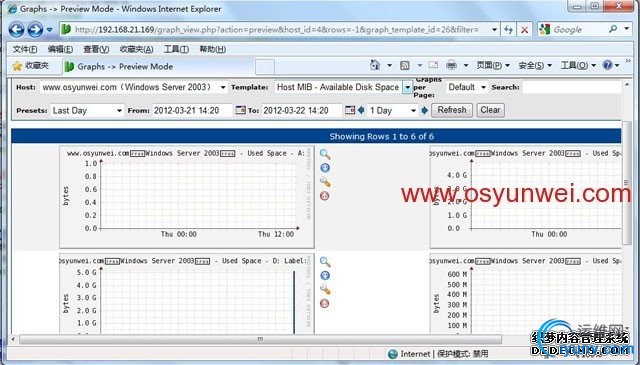Shift time span forward with right arrow
The height and width of the screenshot is (365, 640).
tap(424, 110)
